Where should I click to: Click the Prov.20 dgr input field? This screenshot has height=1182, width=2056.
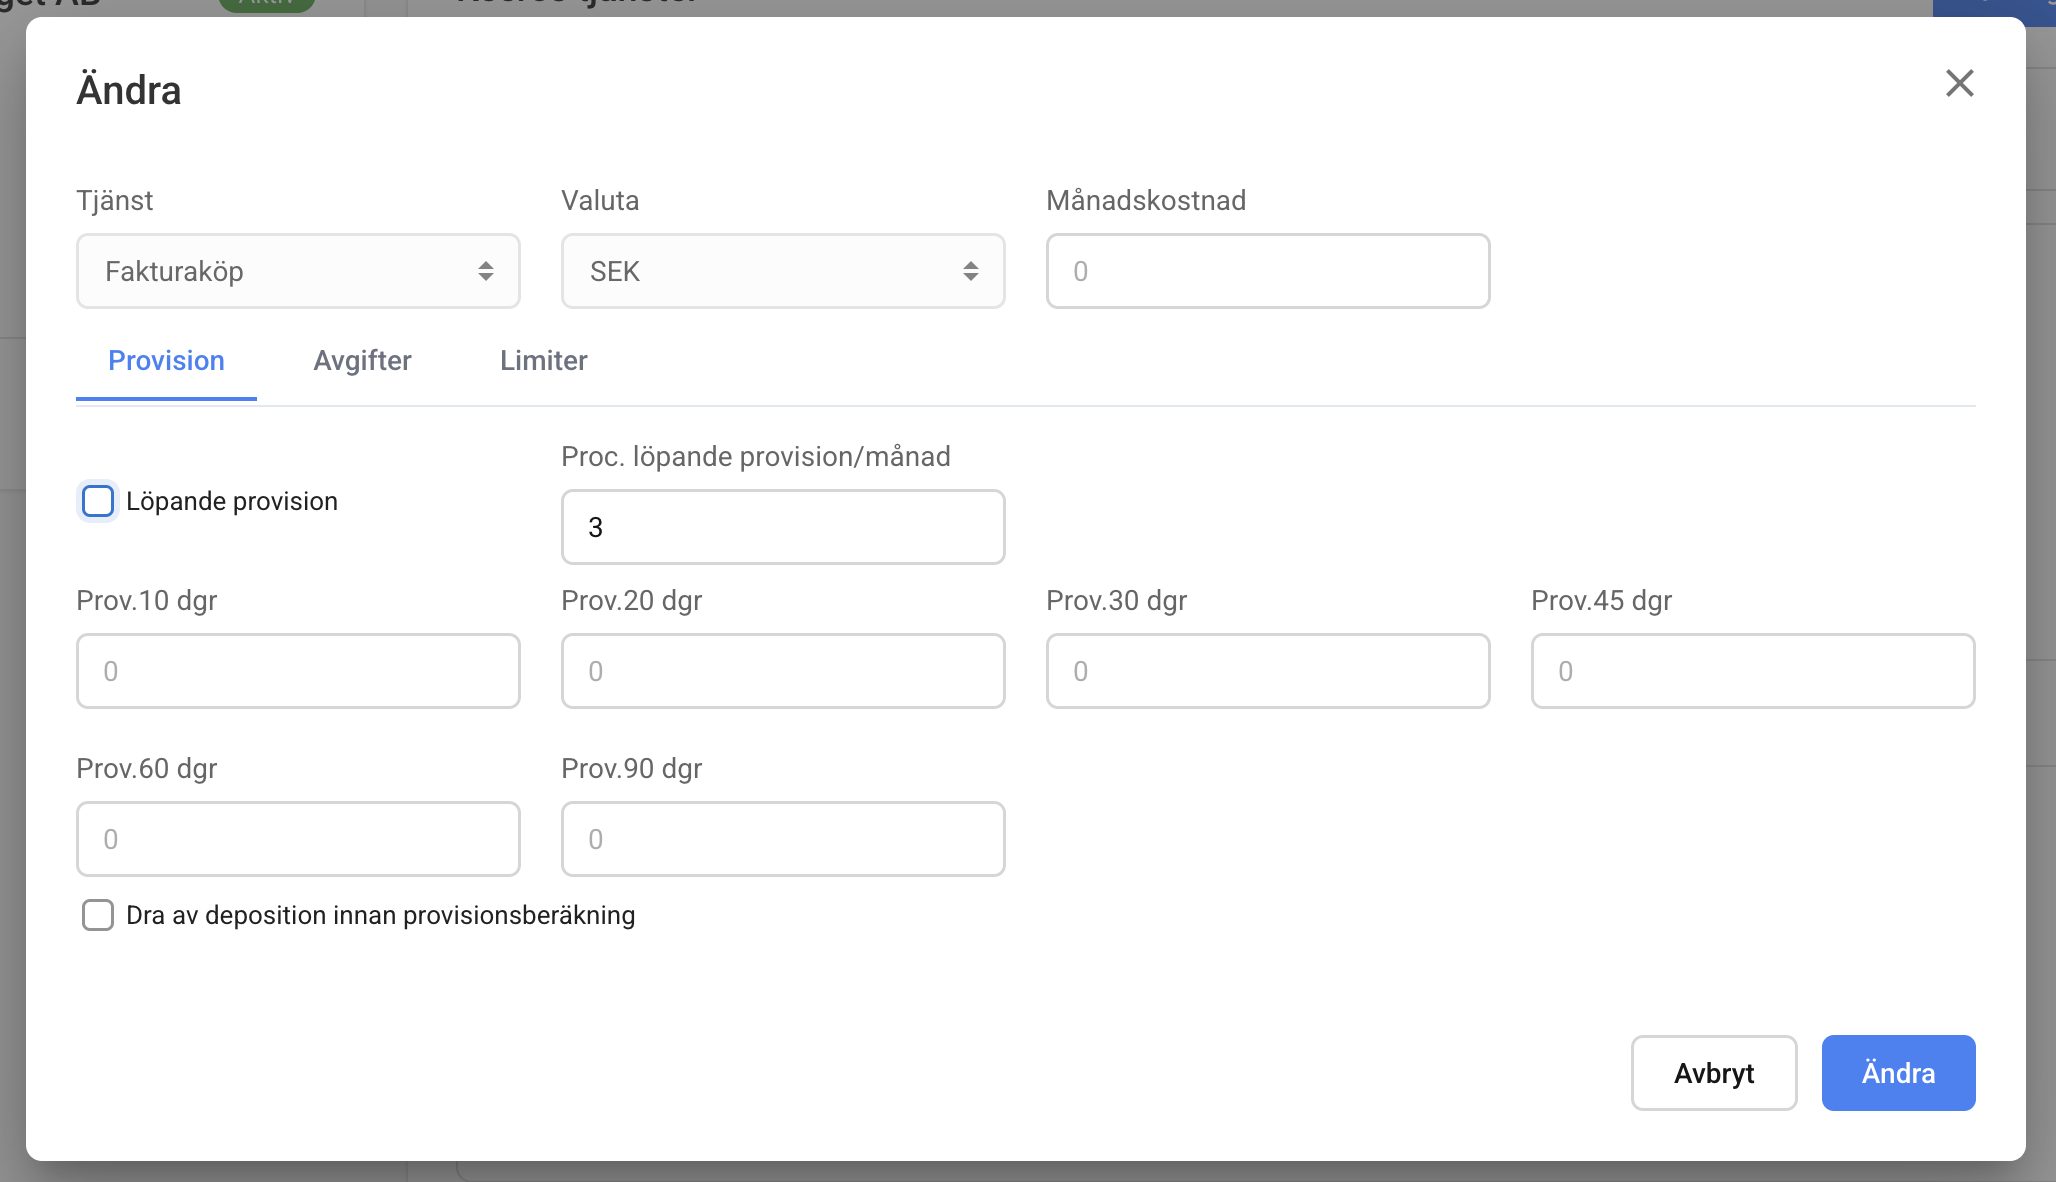pos(782,671)
